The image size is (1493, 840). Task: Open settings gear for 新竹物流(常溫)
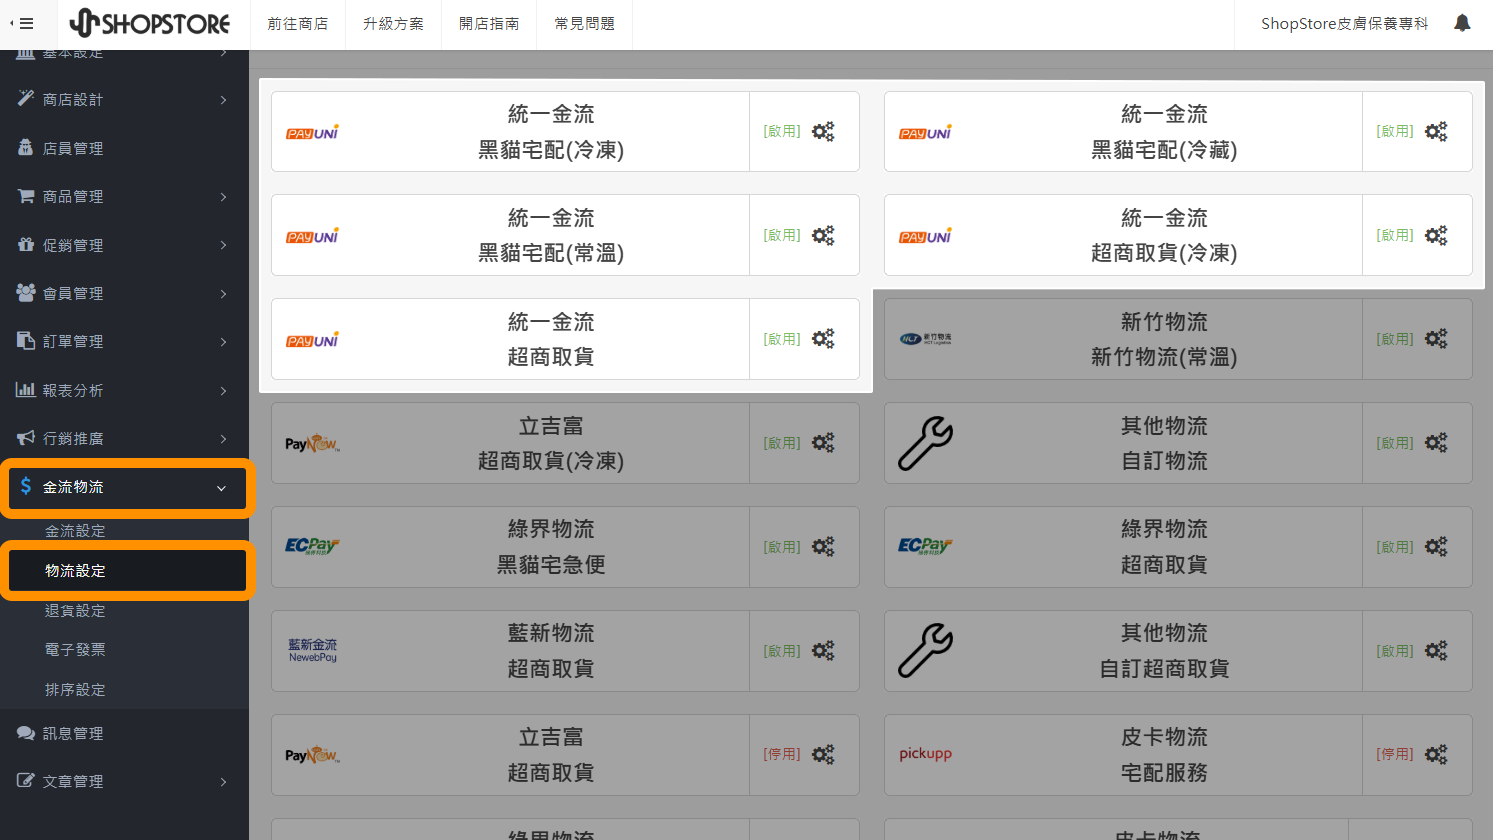click(1436, 339)
